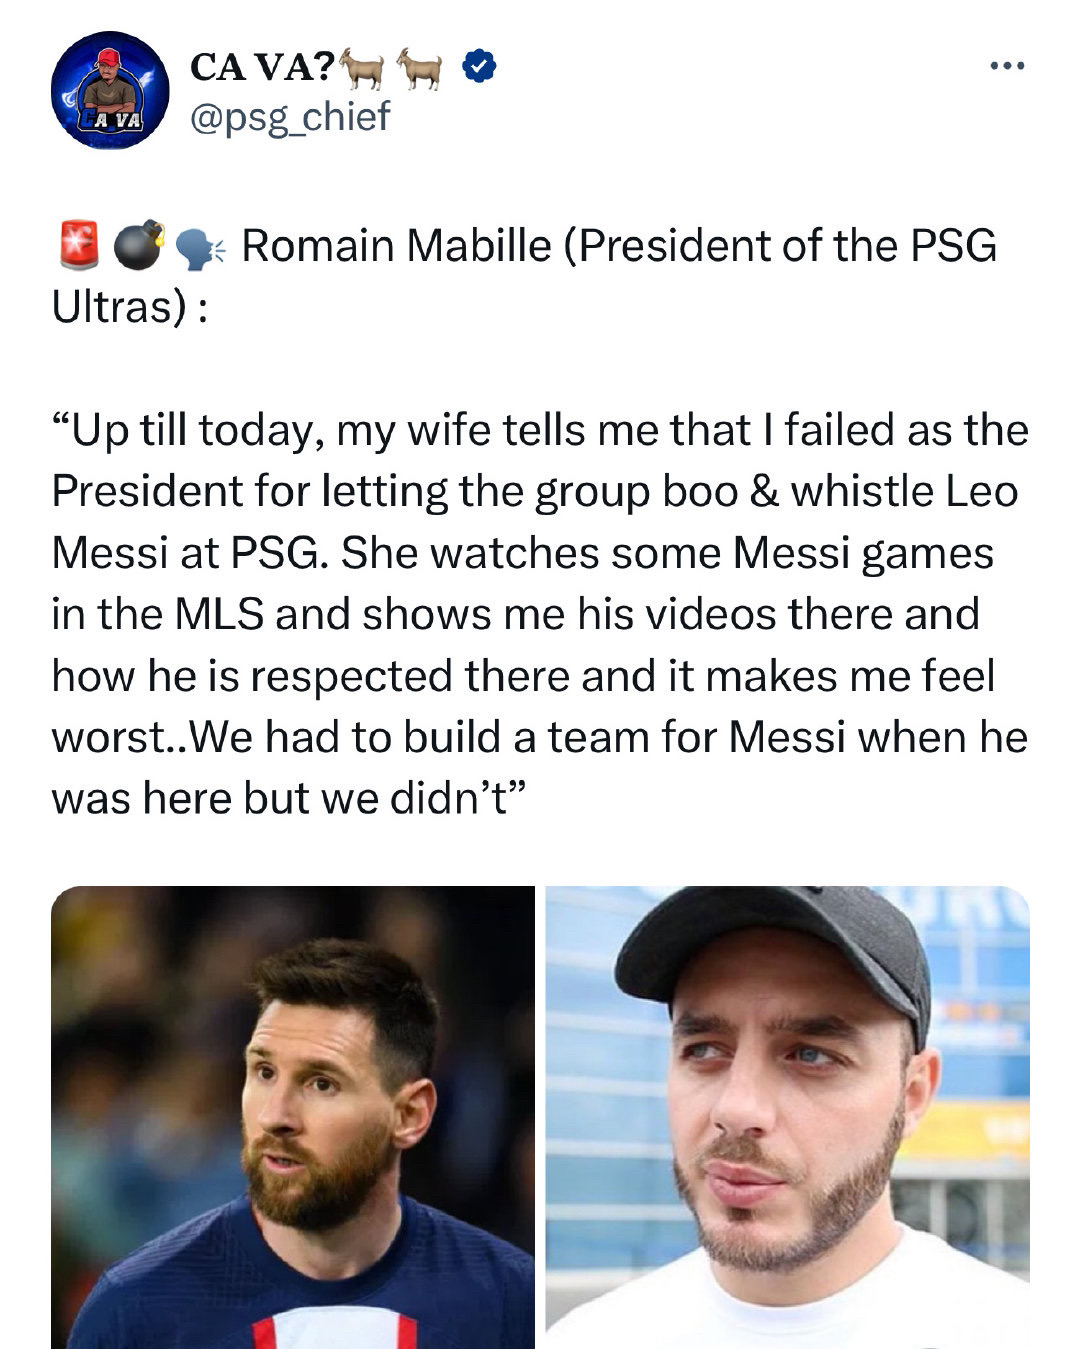Click the blue verified badge
Image resolution: width=1080 pixels, height=1349 pixels.
478,68
